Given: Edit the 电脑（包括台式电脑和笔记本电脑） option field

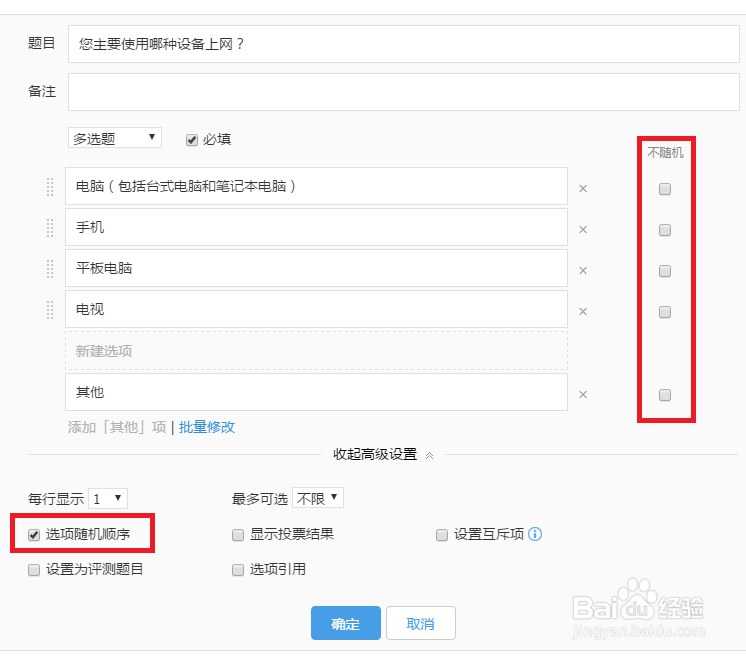Looking at the screenshot, I should pos(316,186).
